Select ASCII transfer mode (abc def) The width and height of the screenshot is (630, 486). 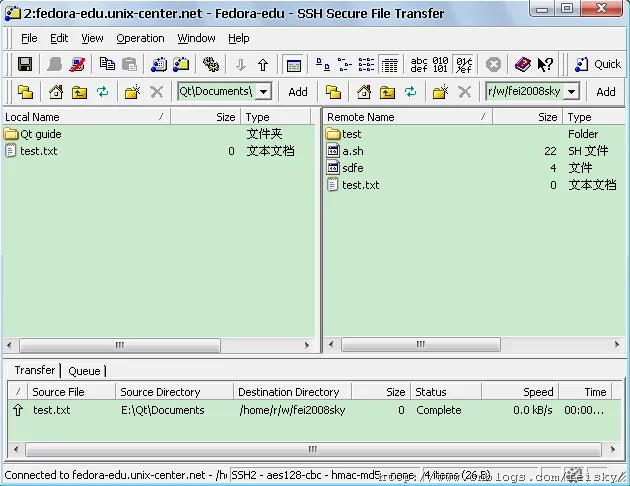(x=419, y=64)
